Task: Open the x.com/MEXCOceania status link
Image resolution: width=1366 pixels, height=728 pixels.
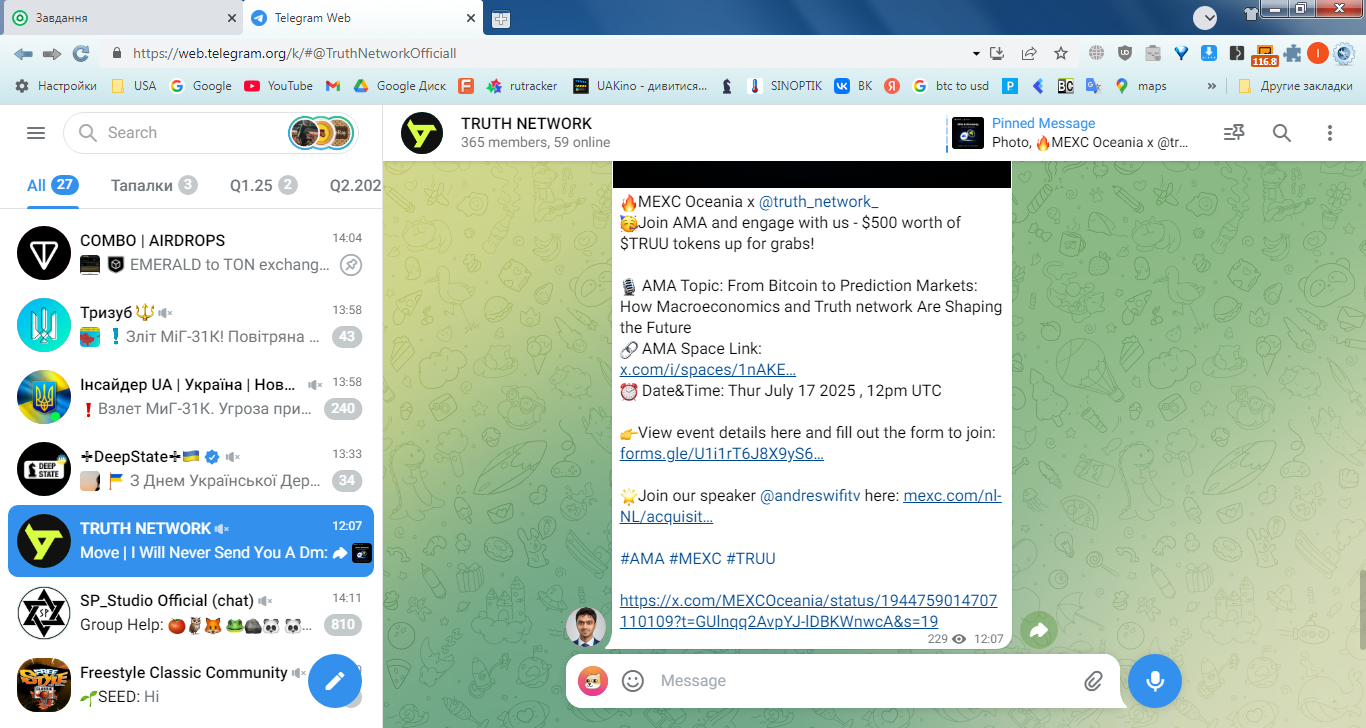Action: (808, 611)
